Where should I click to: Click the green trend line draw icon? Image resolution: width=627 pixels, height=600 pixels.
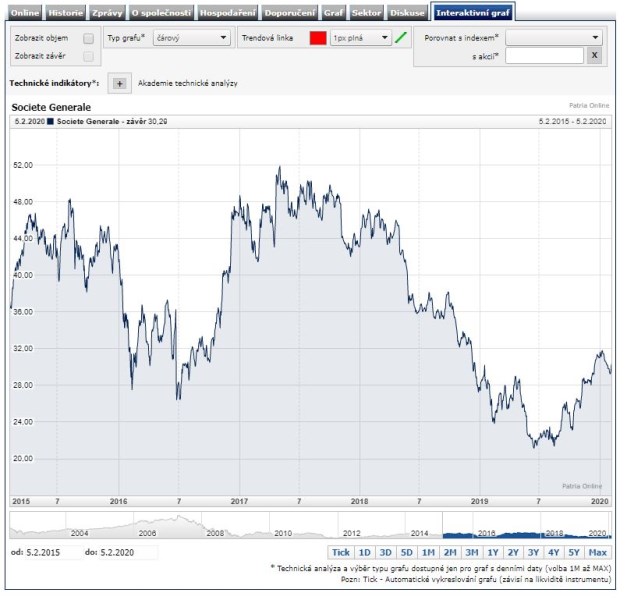tap(401, 38)
